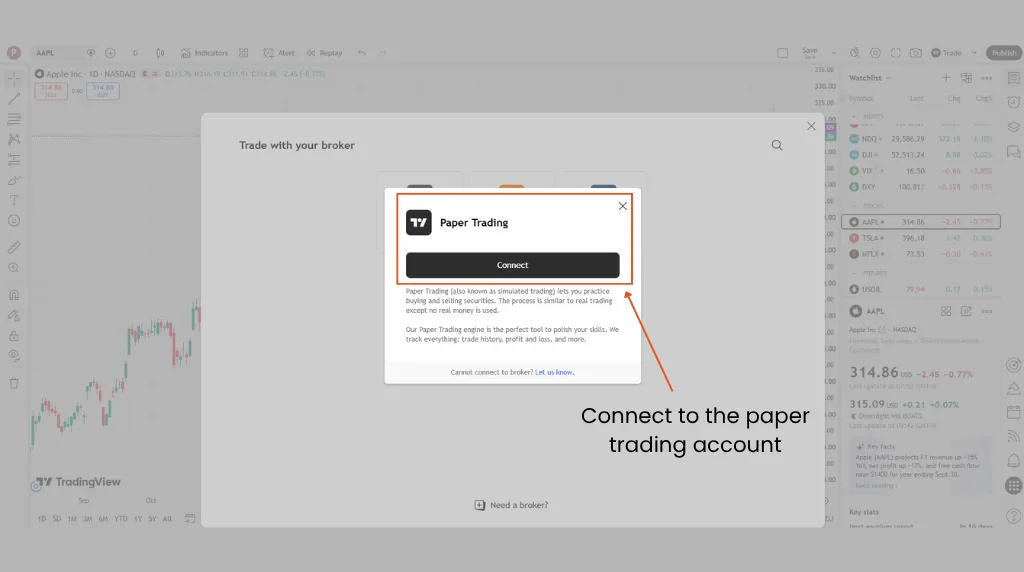The image size is (1024, 572).
Task: Select the brush drawing tool
Action: click(14, 180)
